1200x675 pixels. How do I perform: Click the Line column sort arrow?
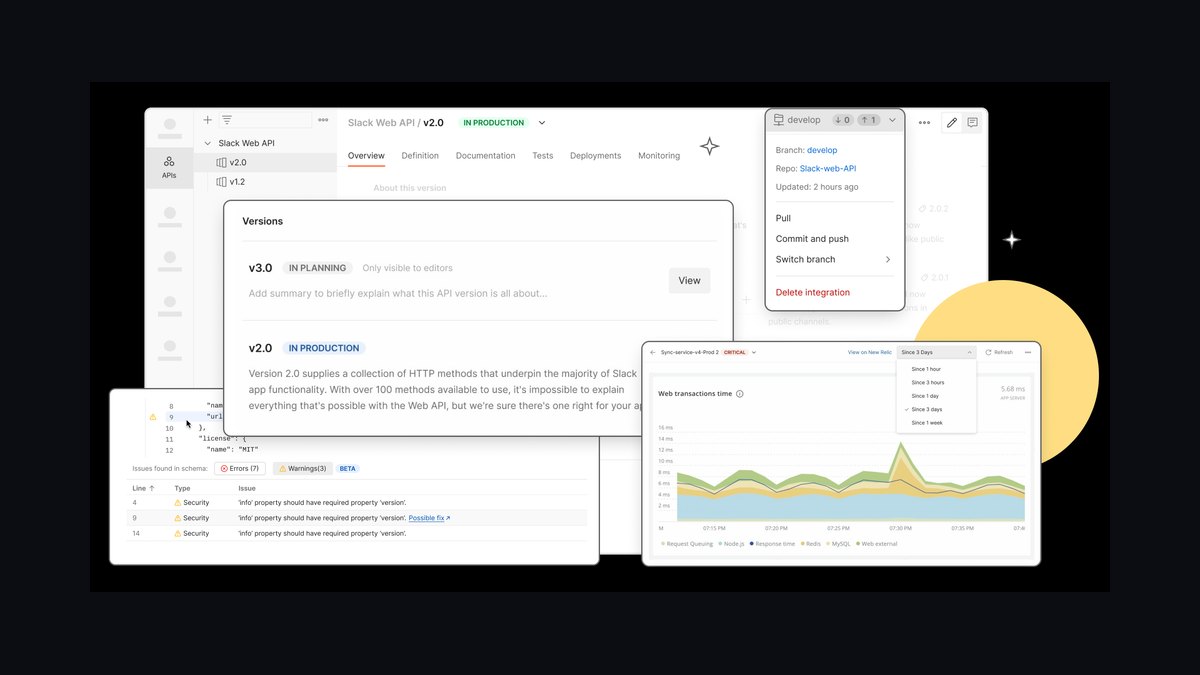click(154, 488)
